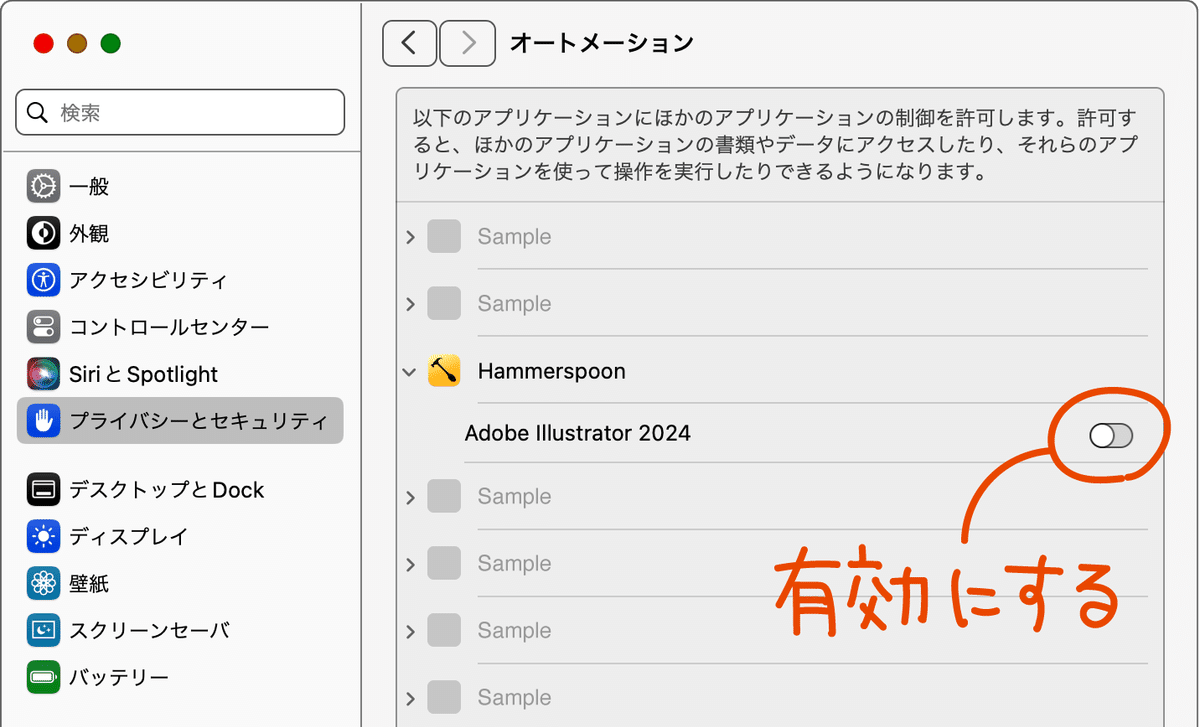Collapse the Hammerspoon disclosure chevron

coord(409,371)
